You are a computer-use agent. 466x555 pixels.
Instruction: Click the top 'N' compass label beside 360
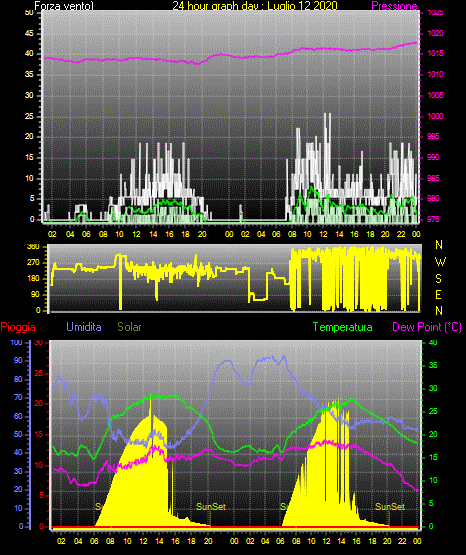click(x=439, y=245)
